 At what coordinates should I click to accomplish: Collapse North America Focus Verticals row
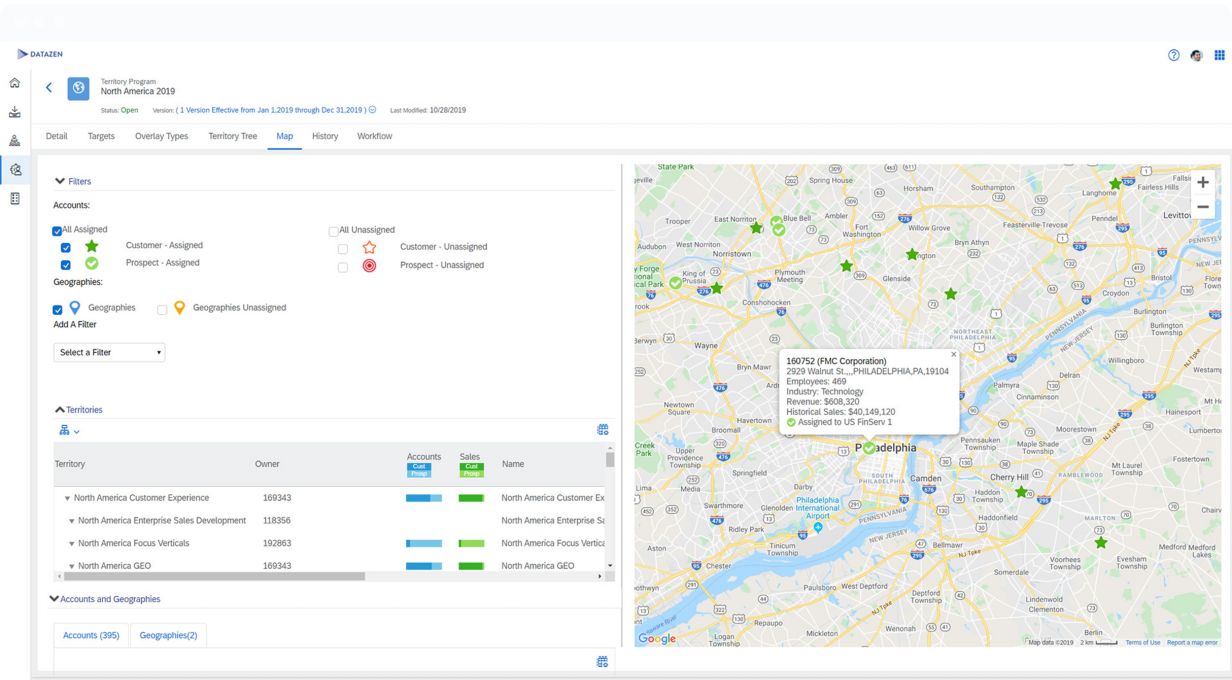(x=72, y=544)
